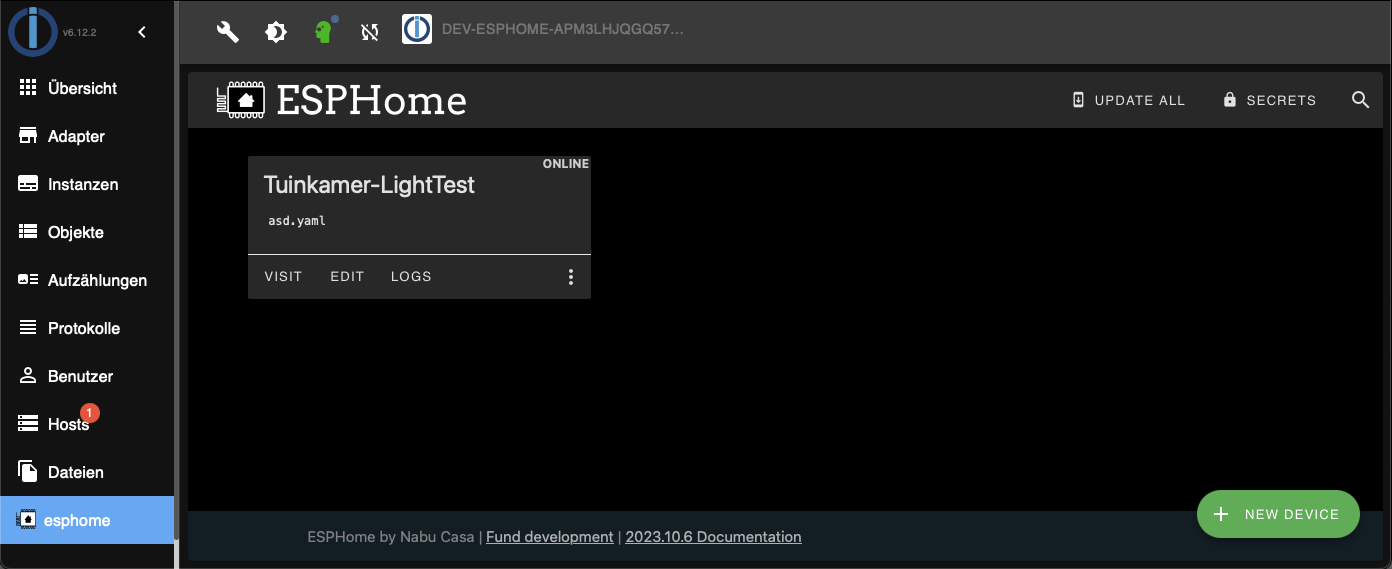
Task: Click the ONLINE status label
Action: (566, 164)
